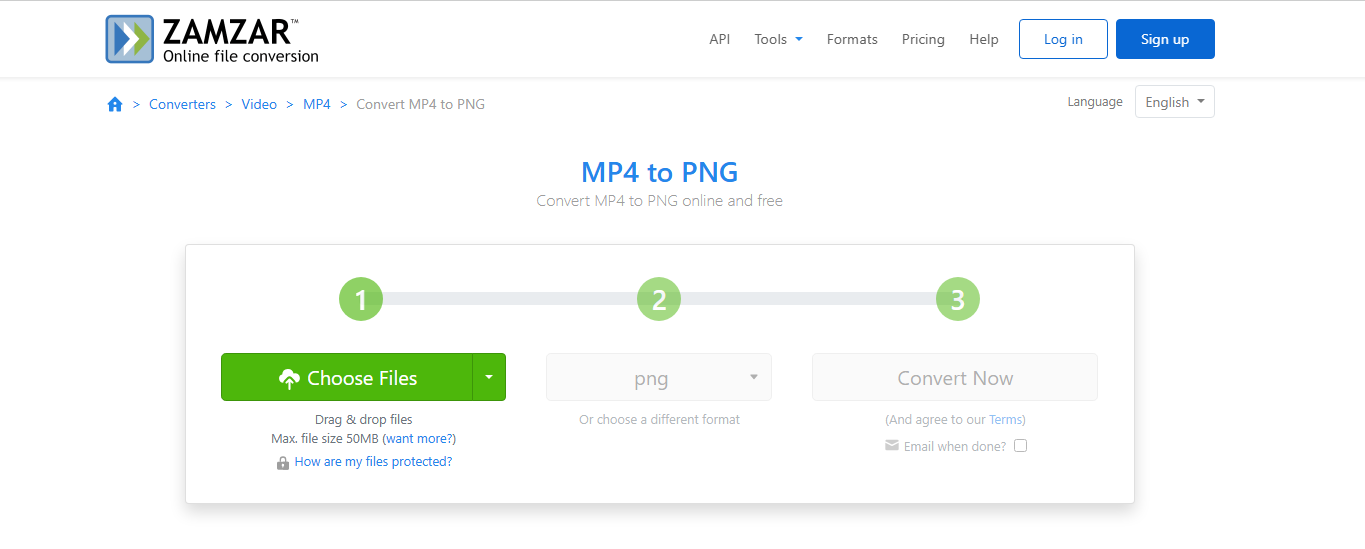Enable the Email when done checkbox
This screenshot has width=1365, height=549.
tap(1021, 446)
